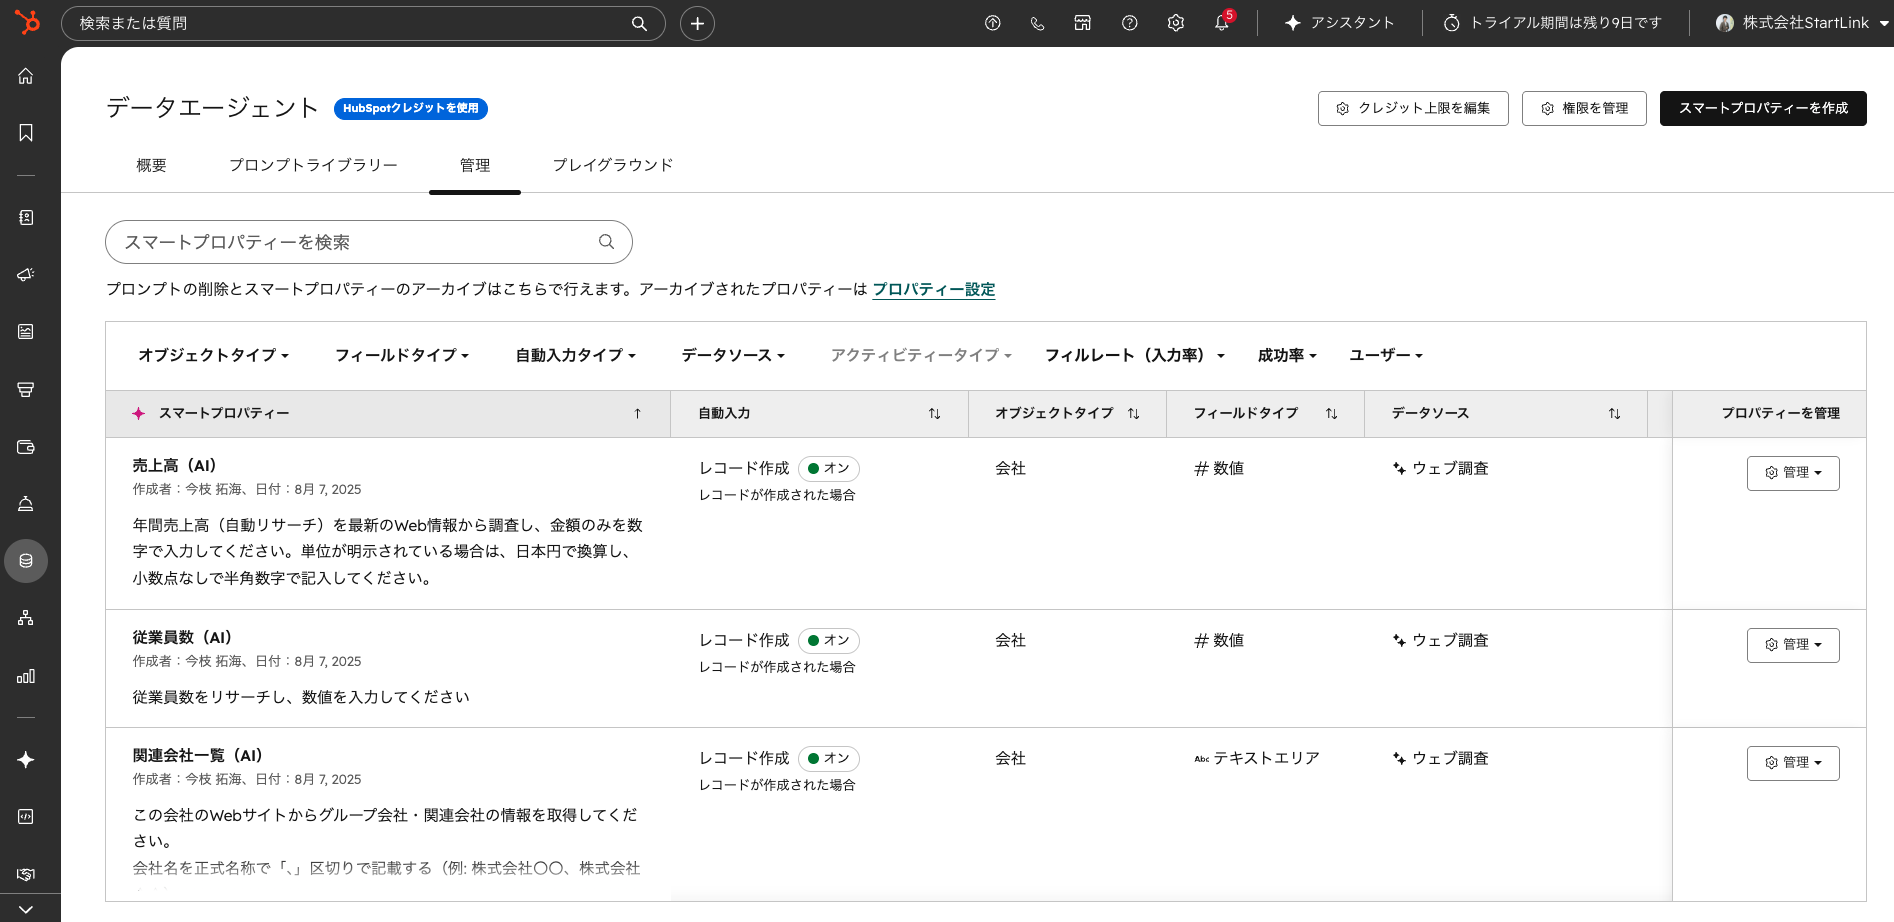Open 管理 menu for 売上高(AI)
Image resolution: width=1894 pixels, height=922 pixels.
click(1793, 473)
